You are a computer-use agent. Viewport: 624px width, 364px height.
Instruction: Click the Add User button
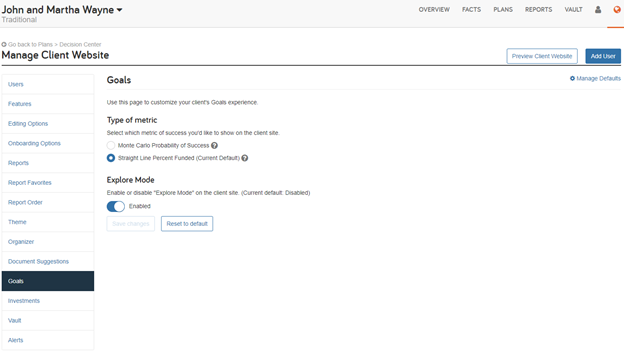[603, 56]
